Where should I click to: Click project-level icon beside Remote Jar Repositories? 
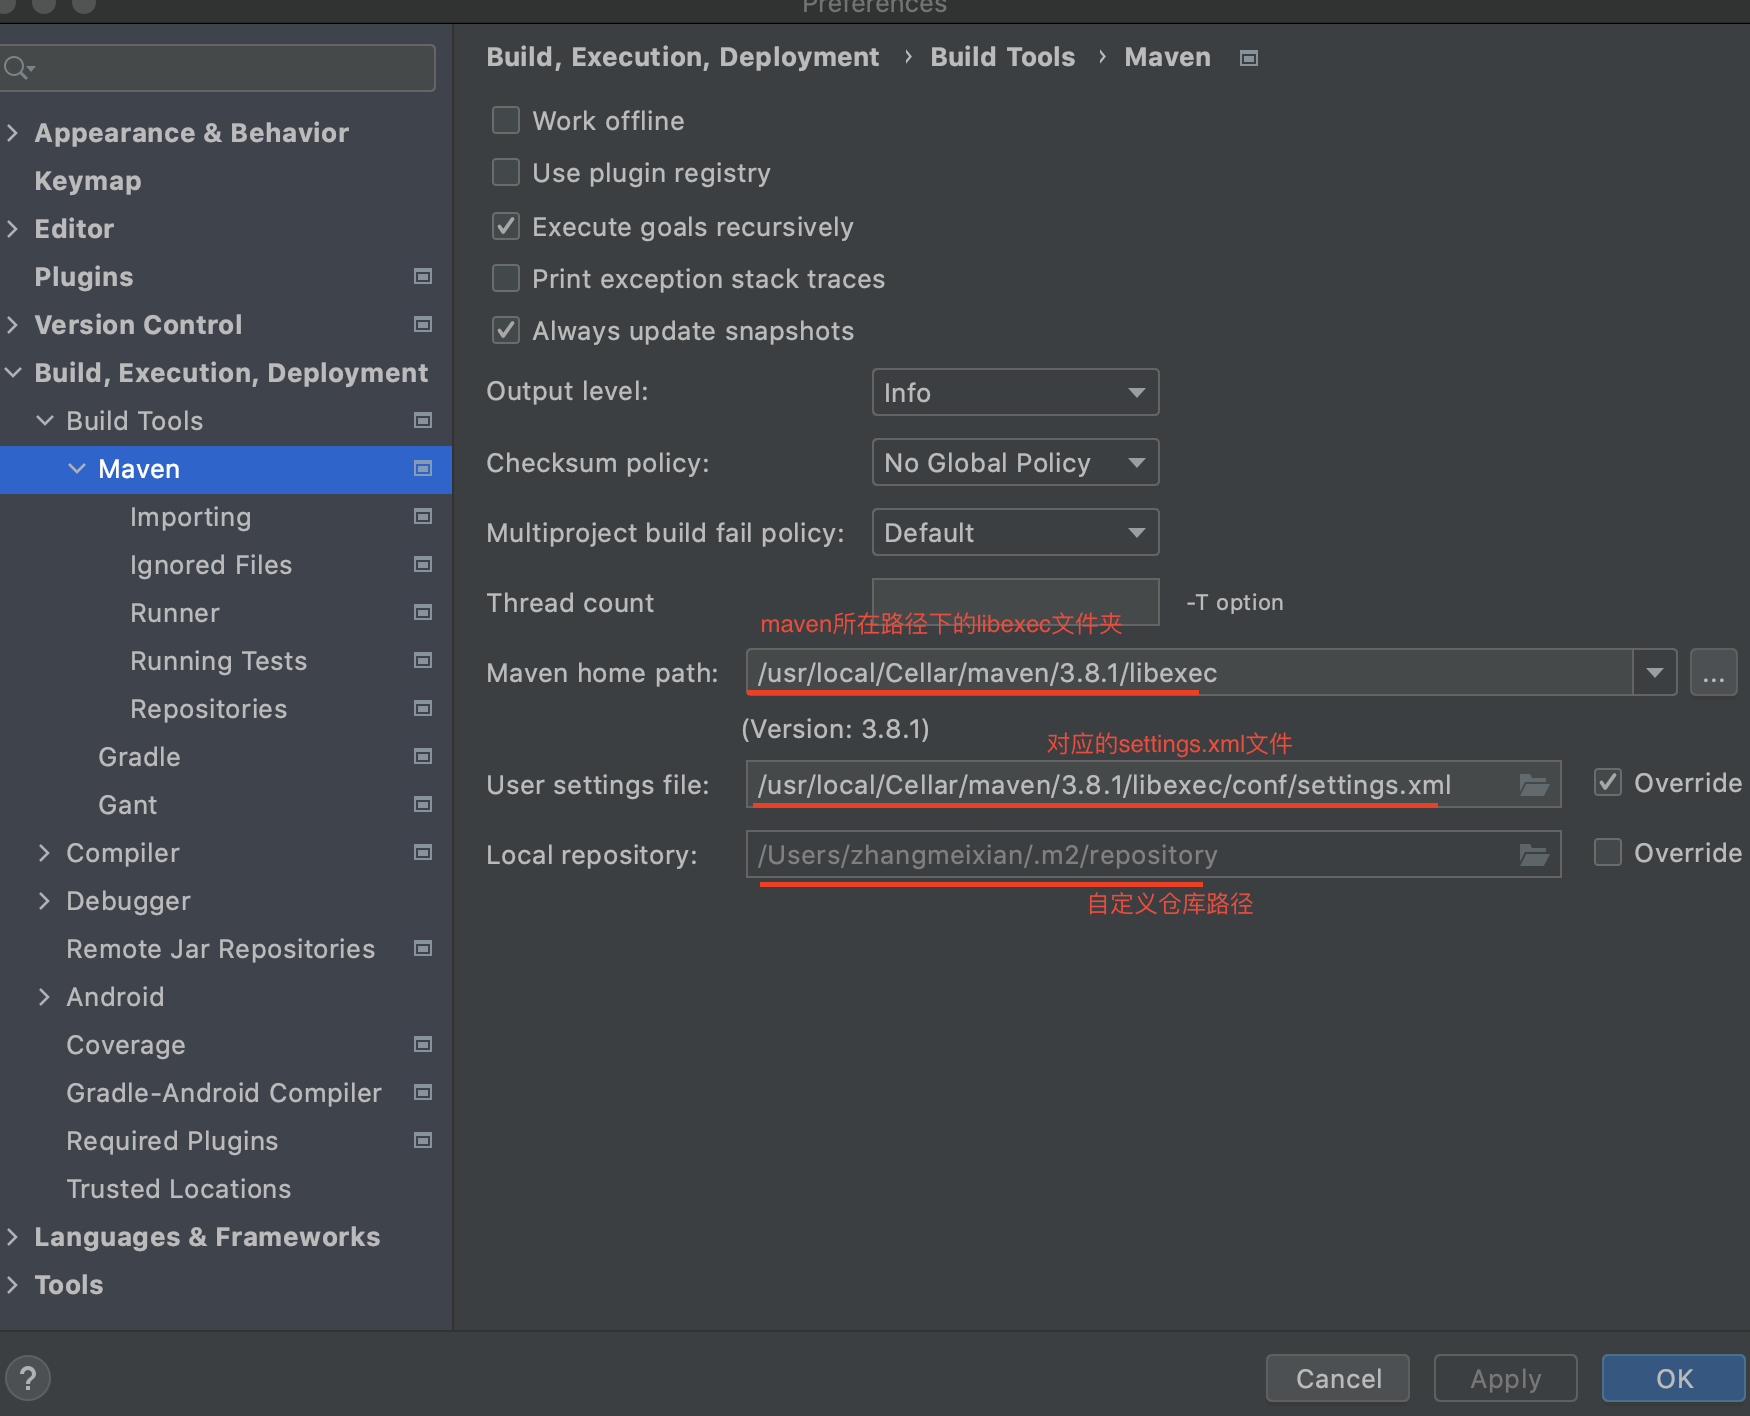423,948
